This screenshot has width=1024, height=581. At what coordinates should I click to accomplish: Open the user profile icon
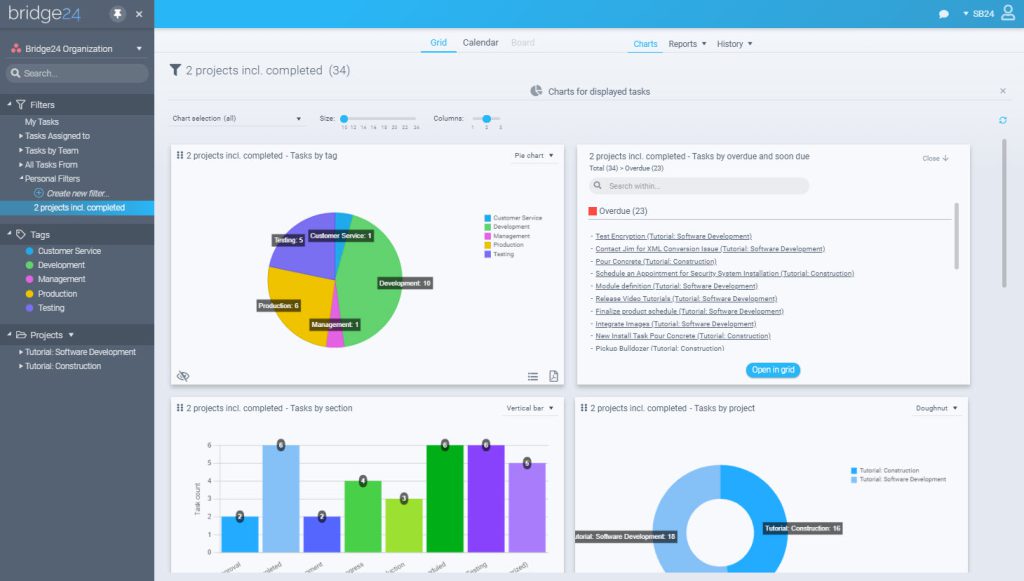(1008, 13)
